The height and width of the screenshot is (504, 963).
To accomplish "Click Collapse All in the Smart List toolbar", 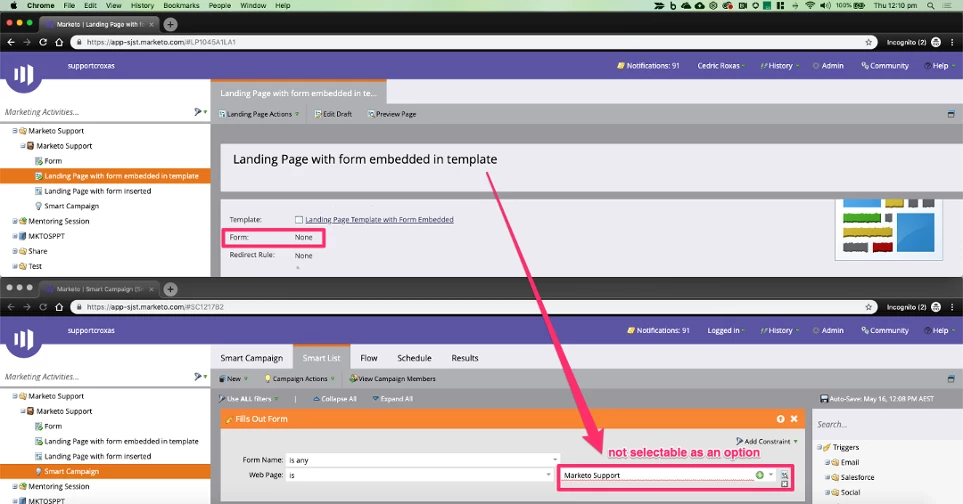I will point(335,399).
